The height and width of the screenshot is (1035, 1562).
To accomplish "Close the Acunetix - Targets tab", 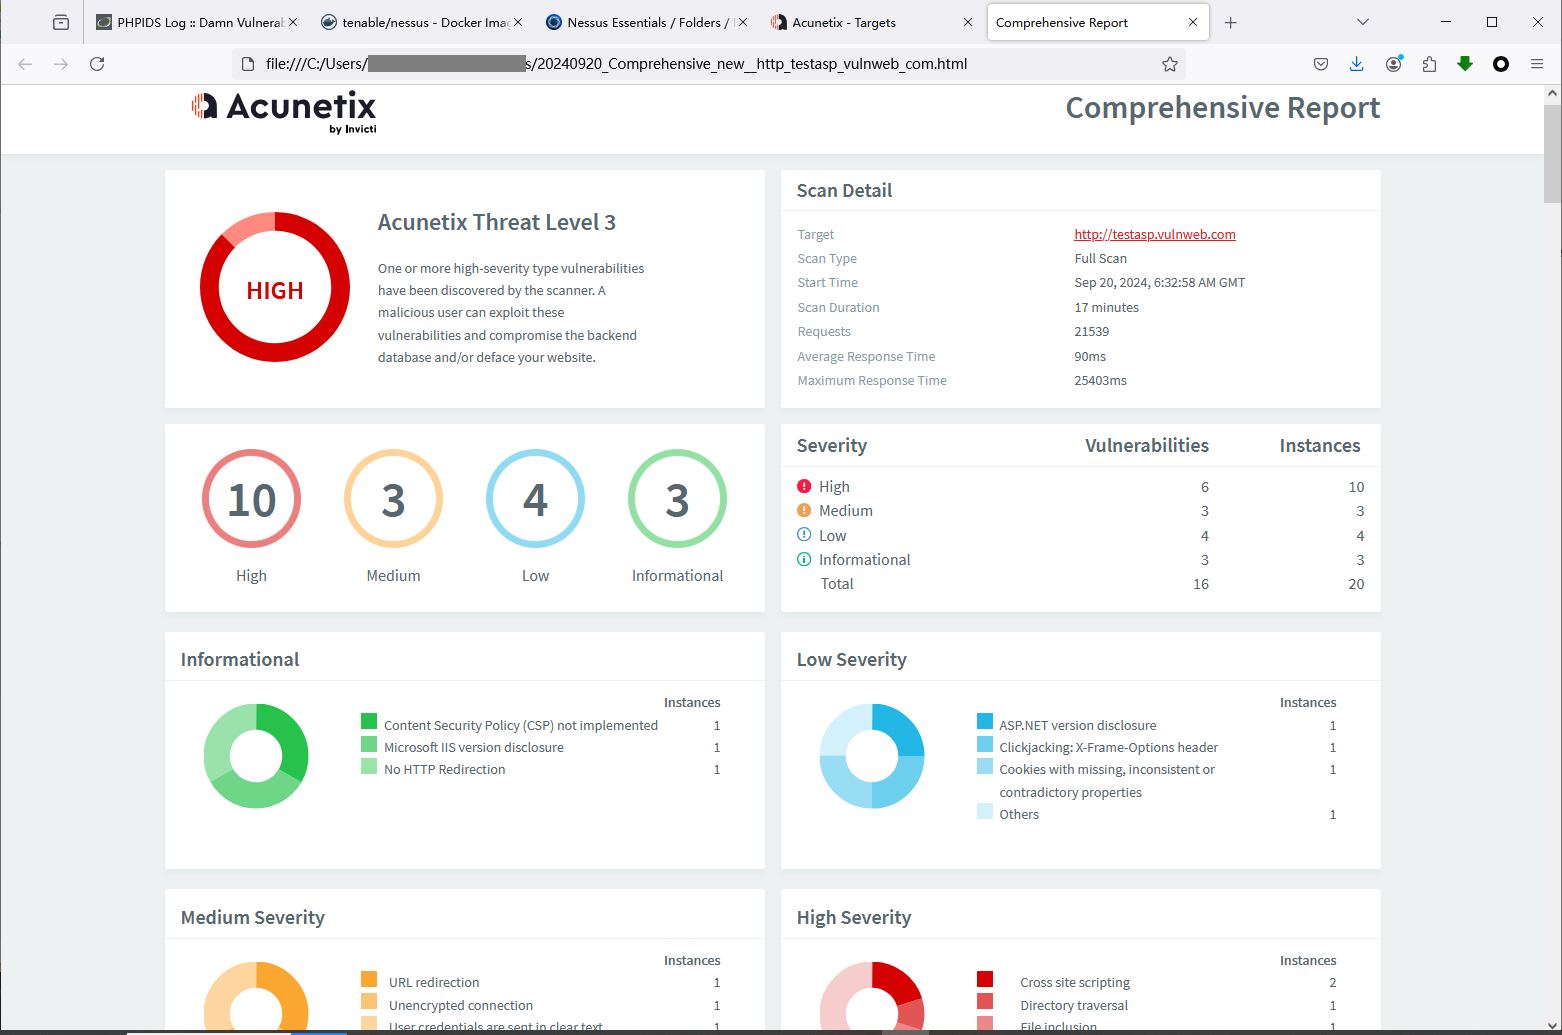I will [x=967, y=22].
